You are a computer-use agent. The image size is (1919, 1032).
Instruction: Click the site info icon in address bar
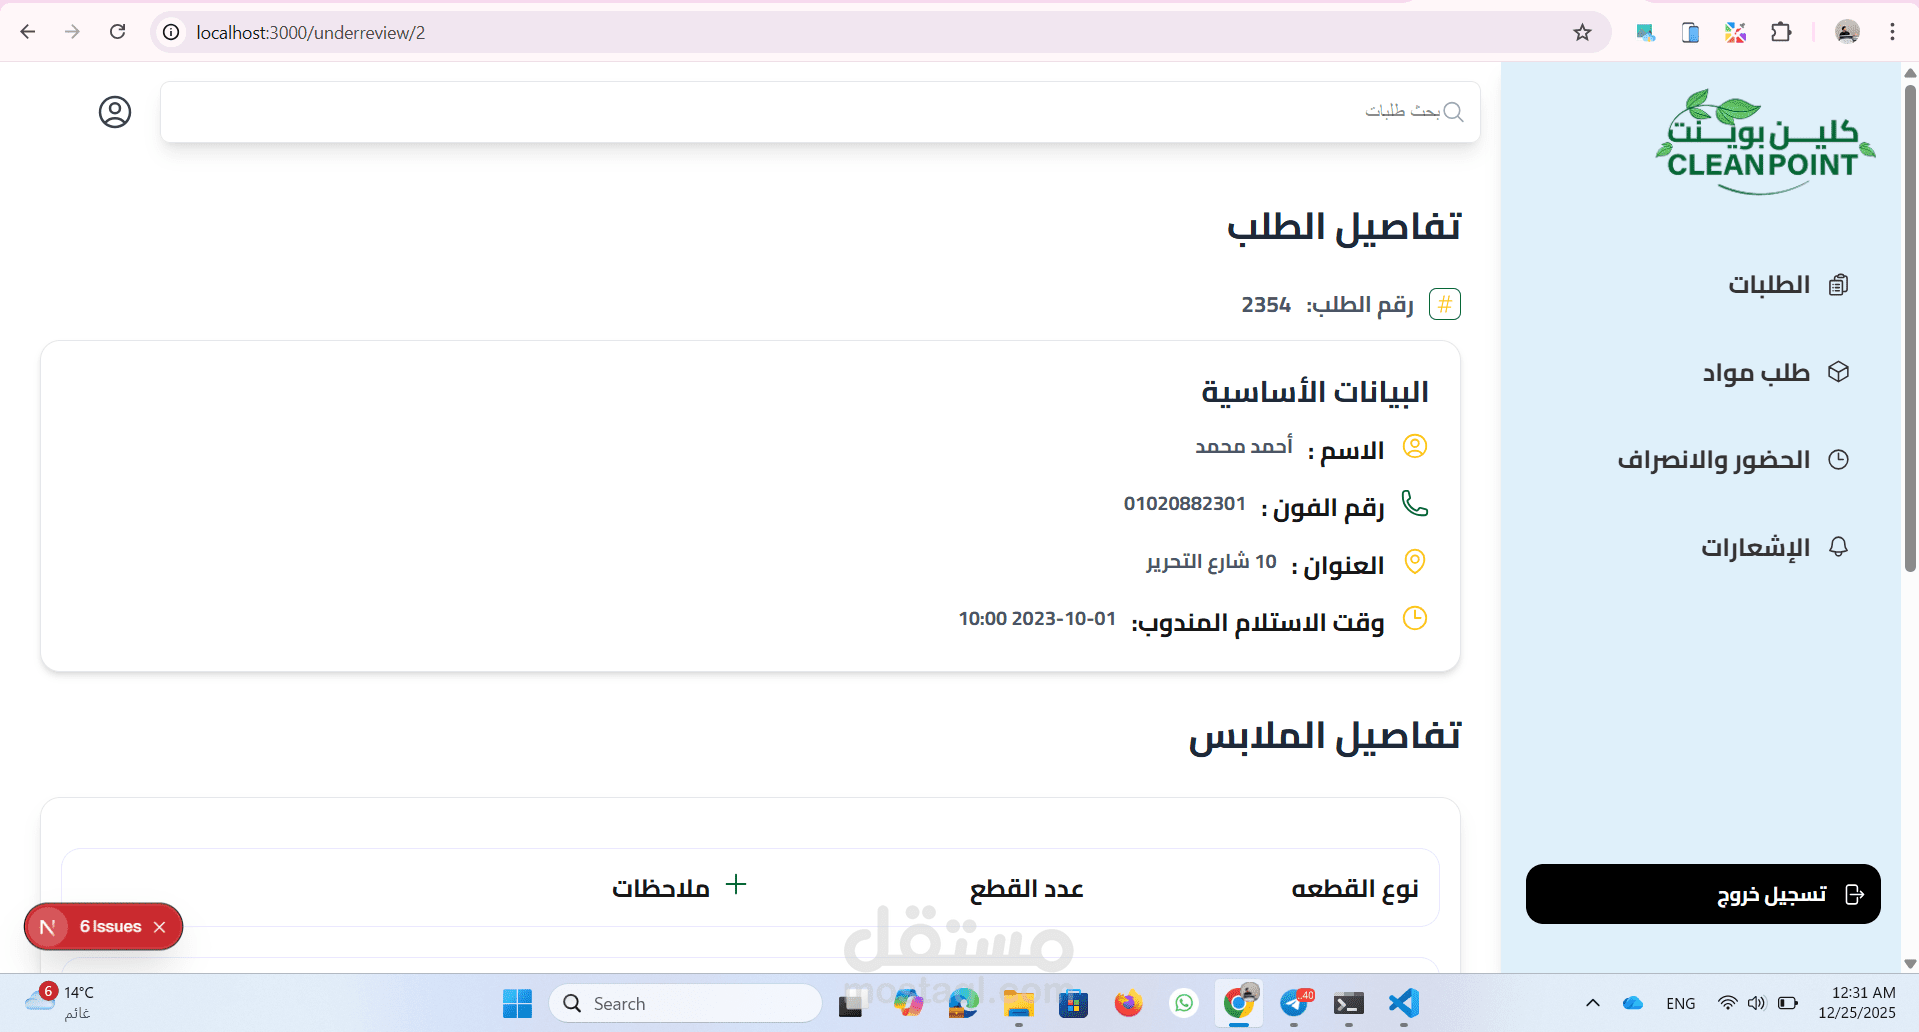pos(172,32)
